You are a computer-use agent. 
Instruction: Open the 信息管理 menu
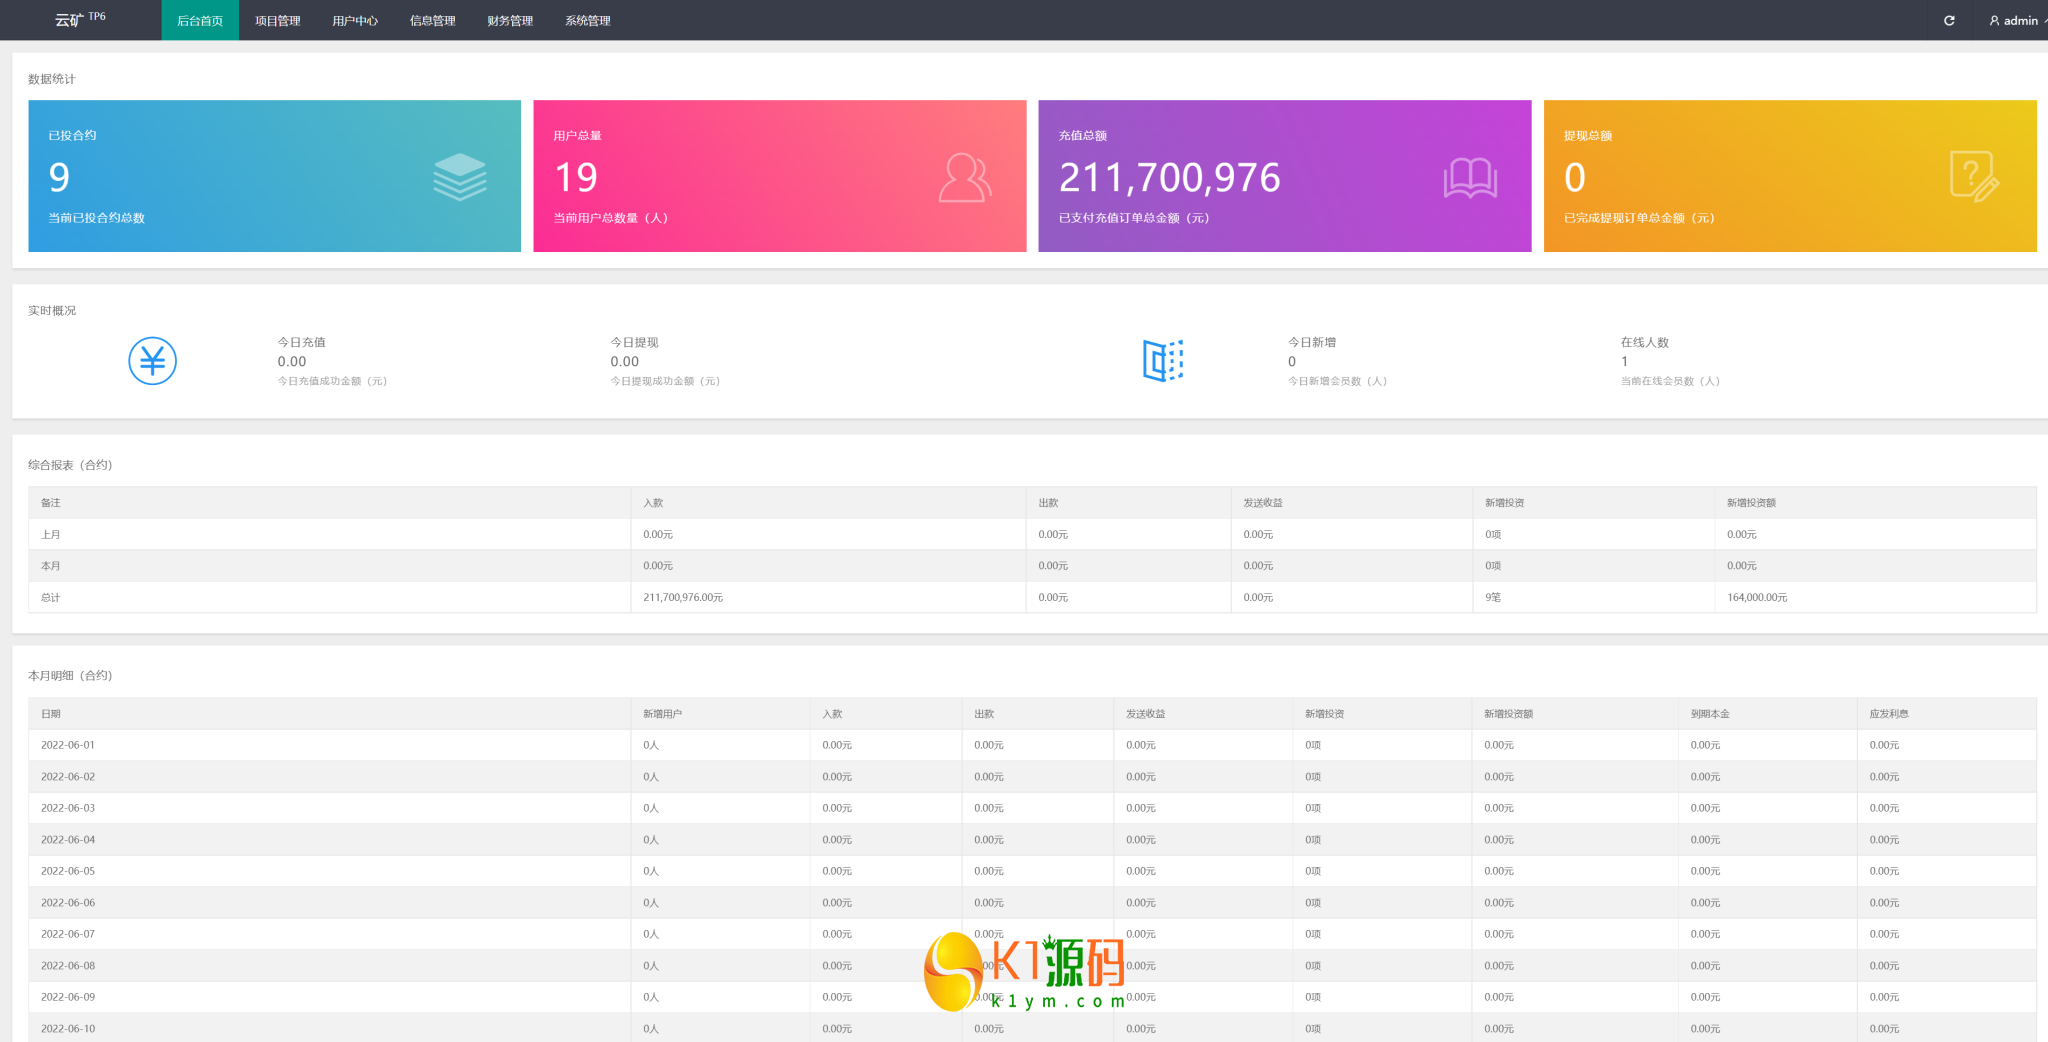click(x=432, y=20)
